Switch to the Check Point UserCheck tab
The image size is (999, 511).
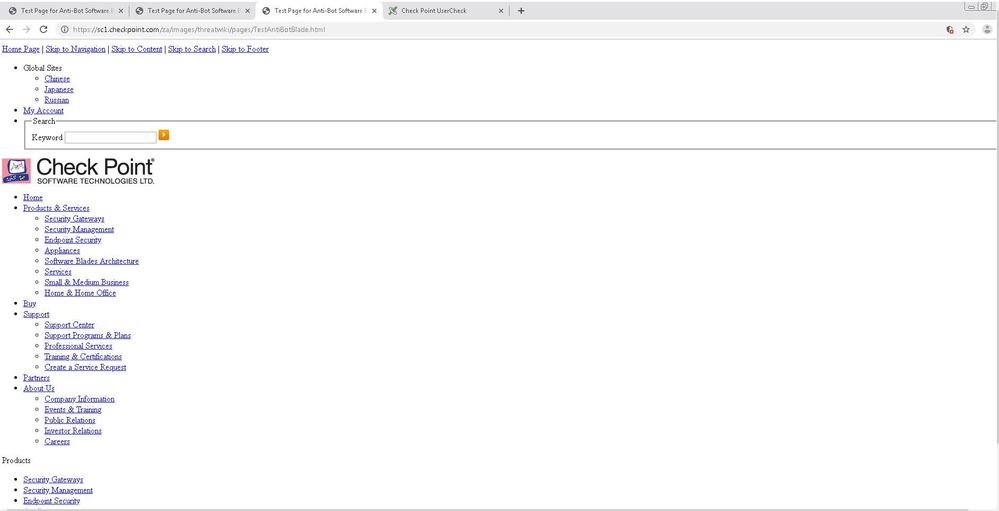[440, 11]
